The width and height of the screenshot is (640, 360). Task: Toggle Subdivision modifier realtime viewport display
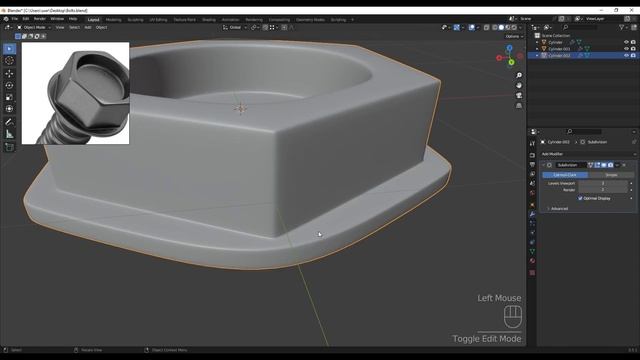pyautogui.click(x=604, y=165)
